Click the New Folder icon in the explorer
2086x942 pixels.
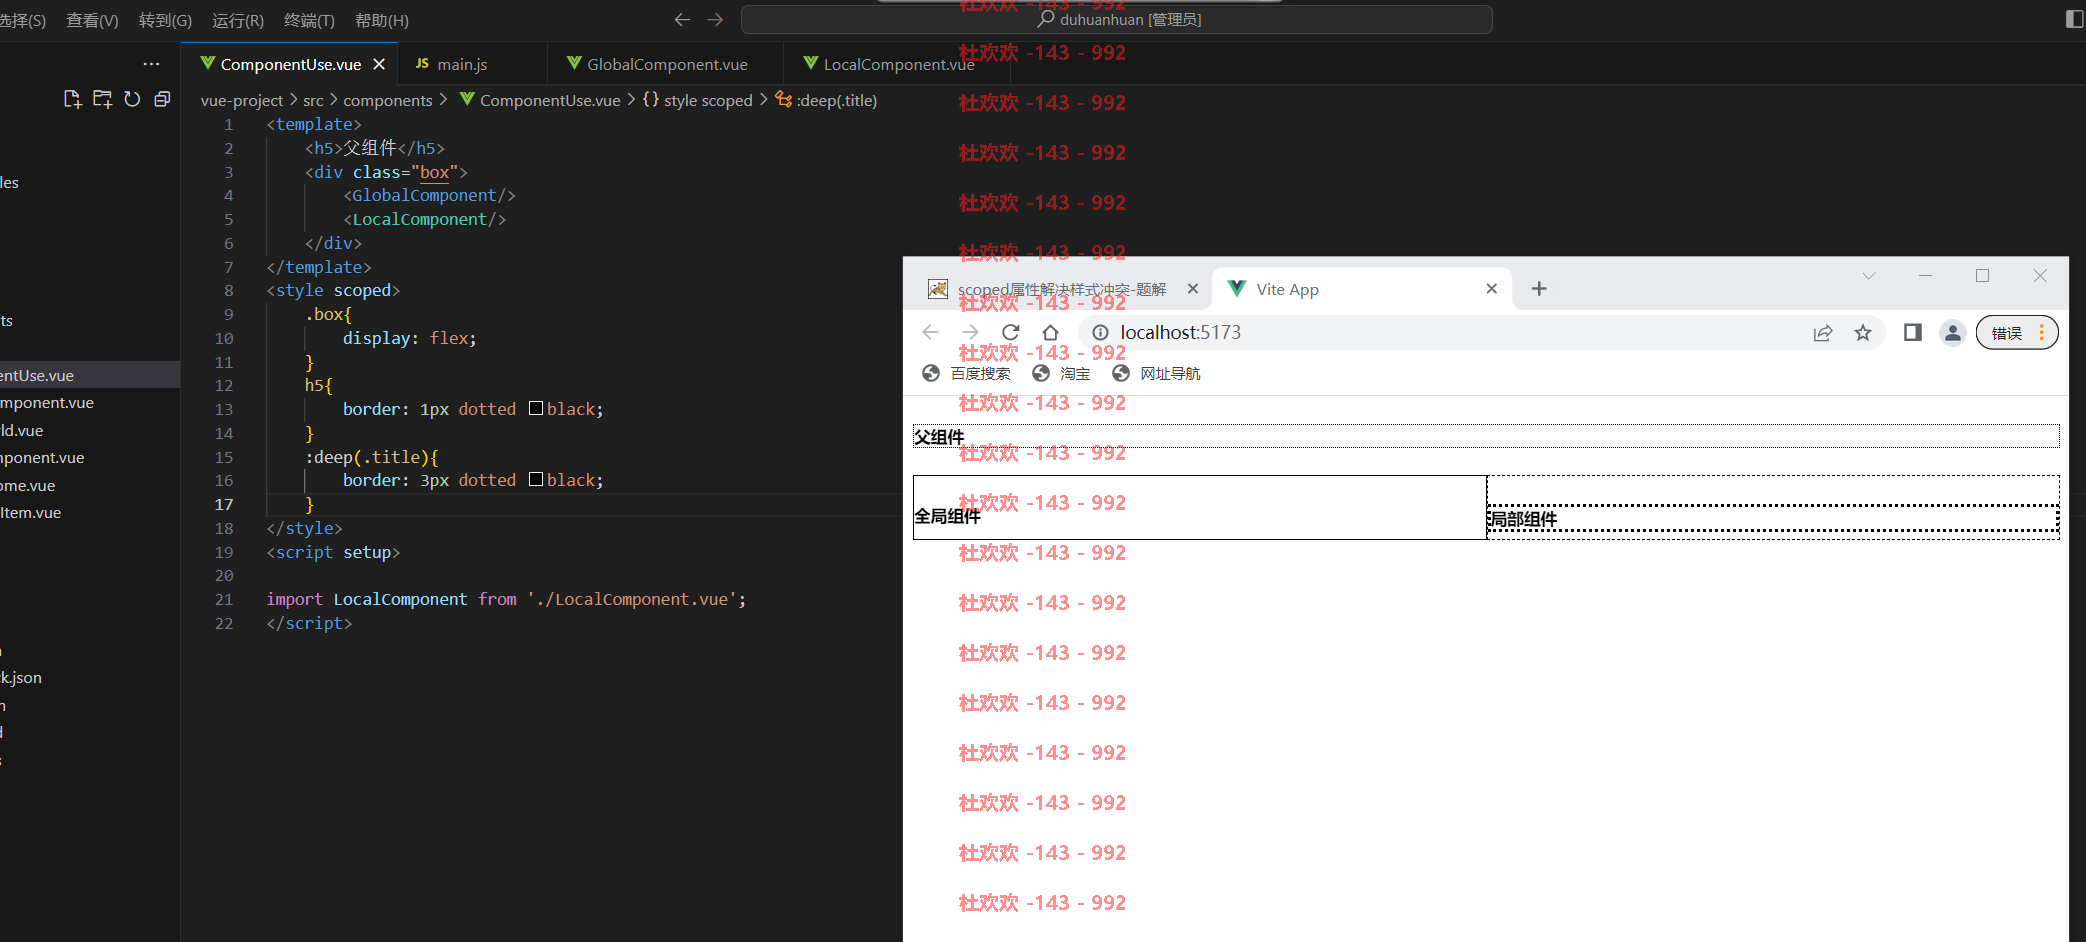tap(102, 99)
